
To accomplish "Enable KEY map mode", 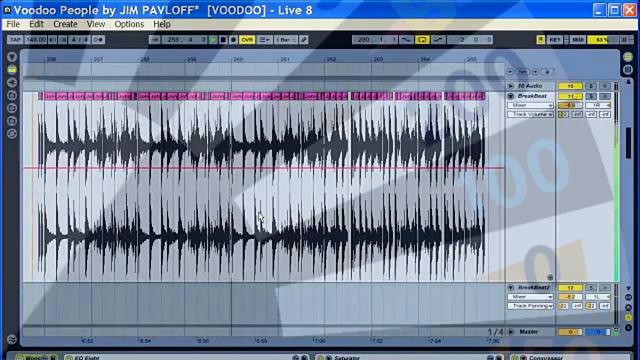I will coord(555,40).
